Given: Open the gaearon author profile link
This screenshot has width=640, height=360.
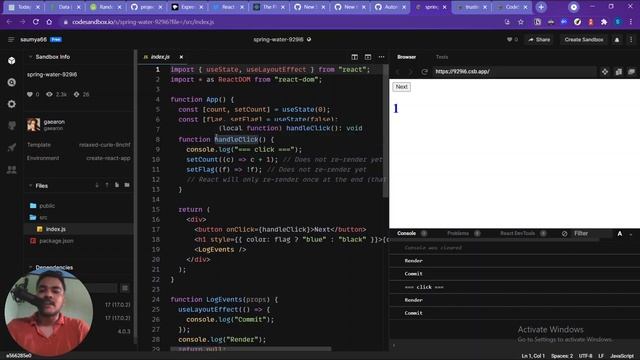Looking at the screenshot, I should [54, 122].
